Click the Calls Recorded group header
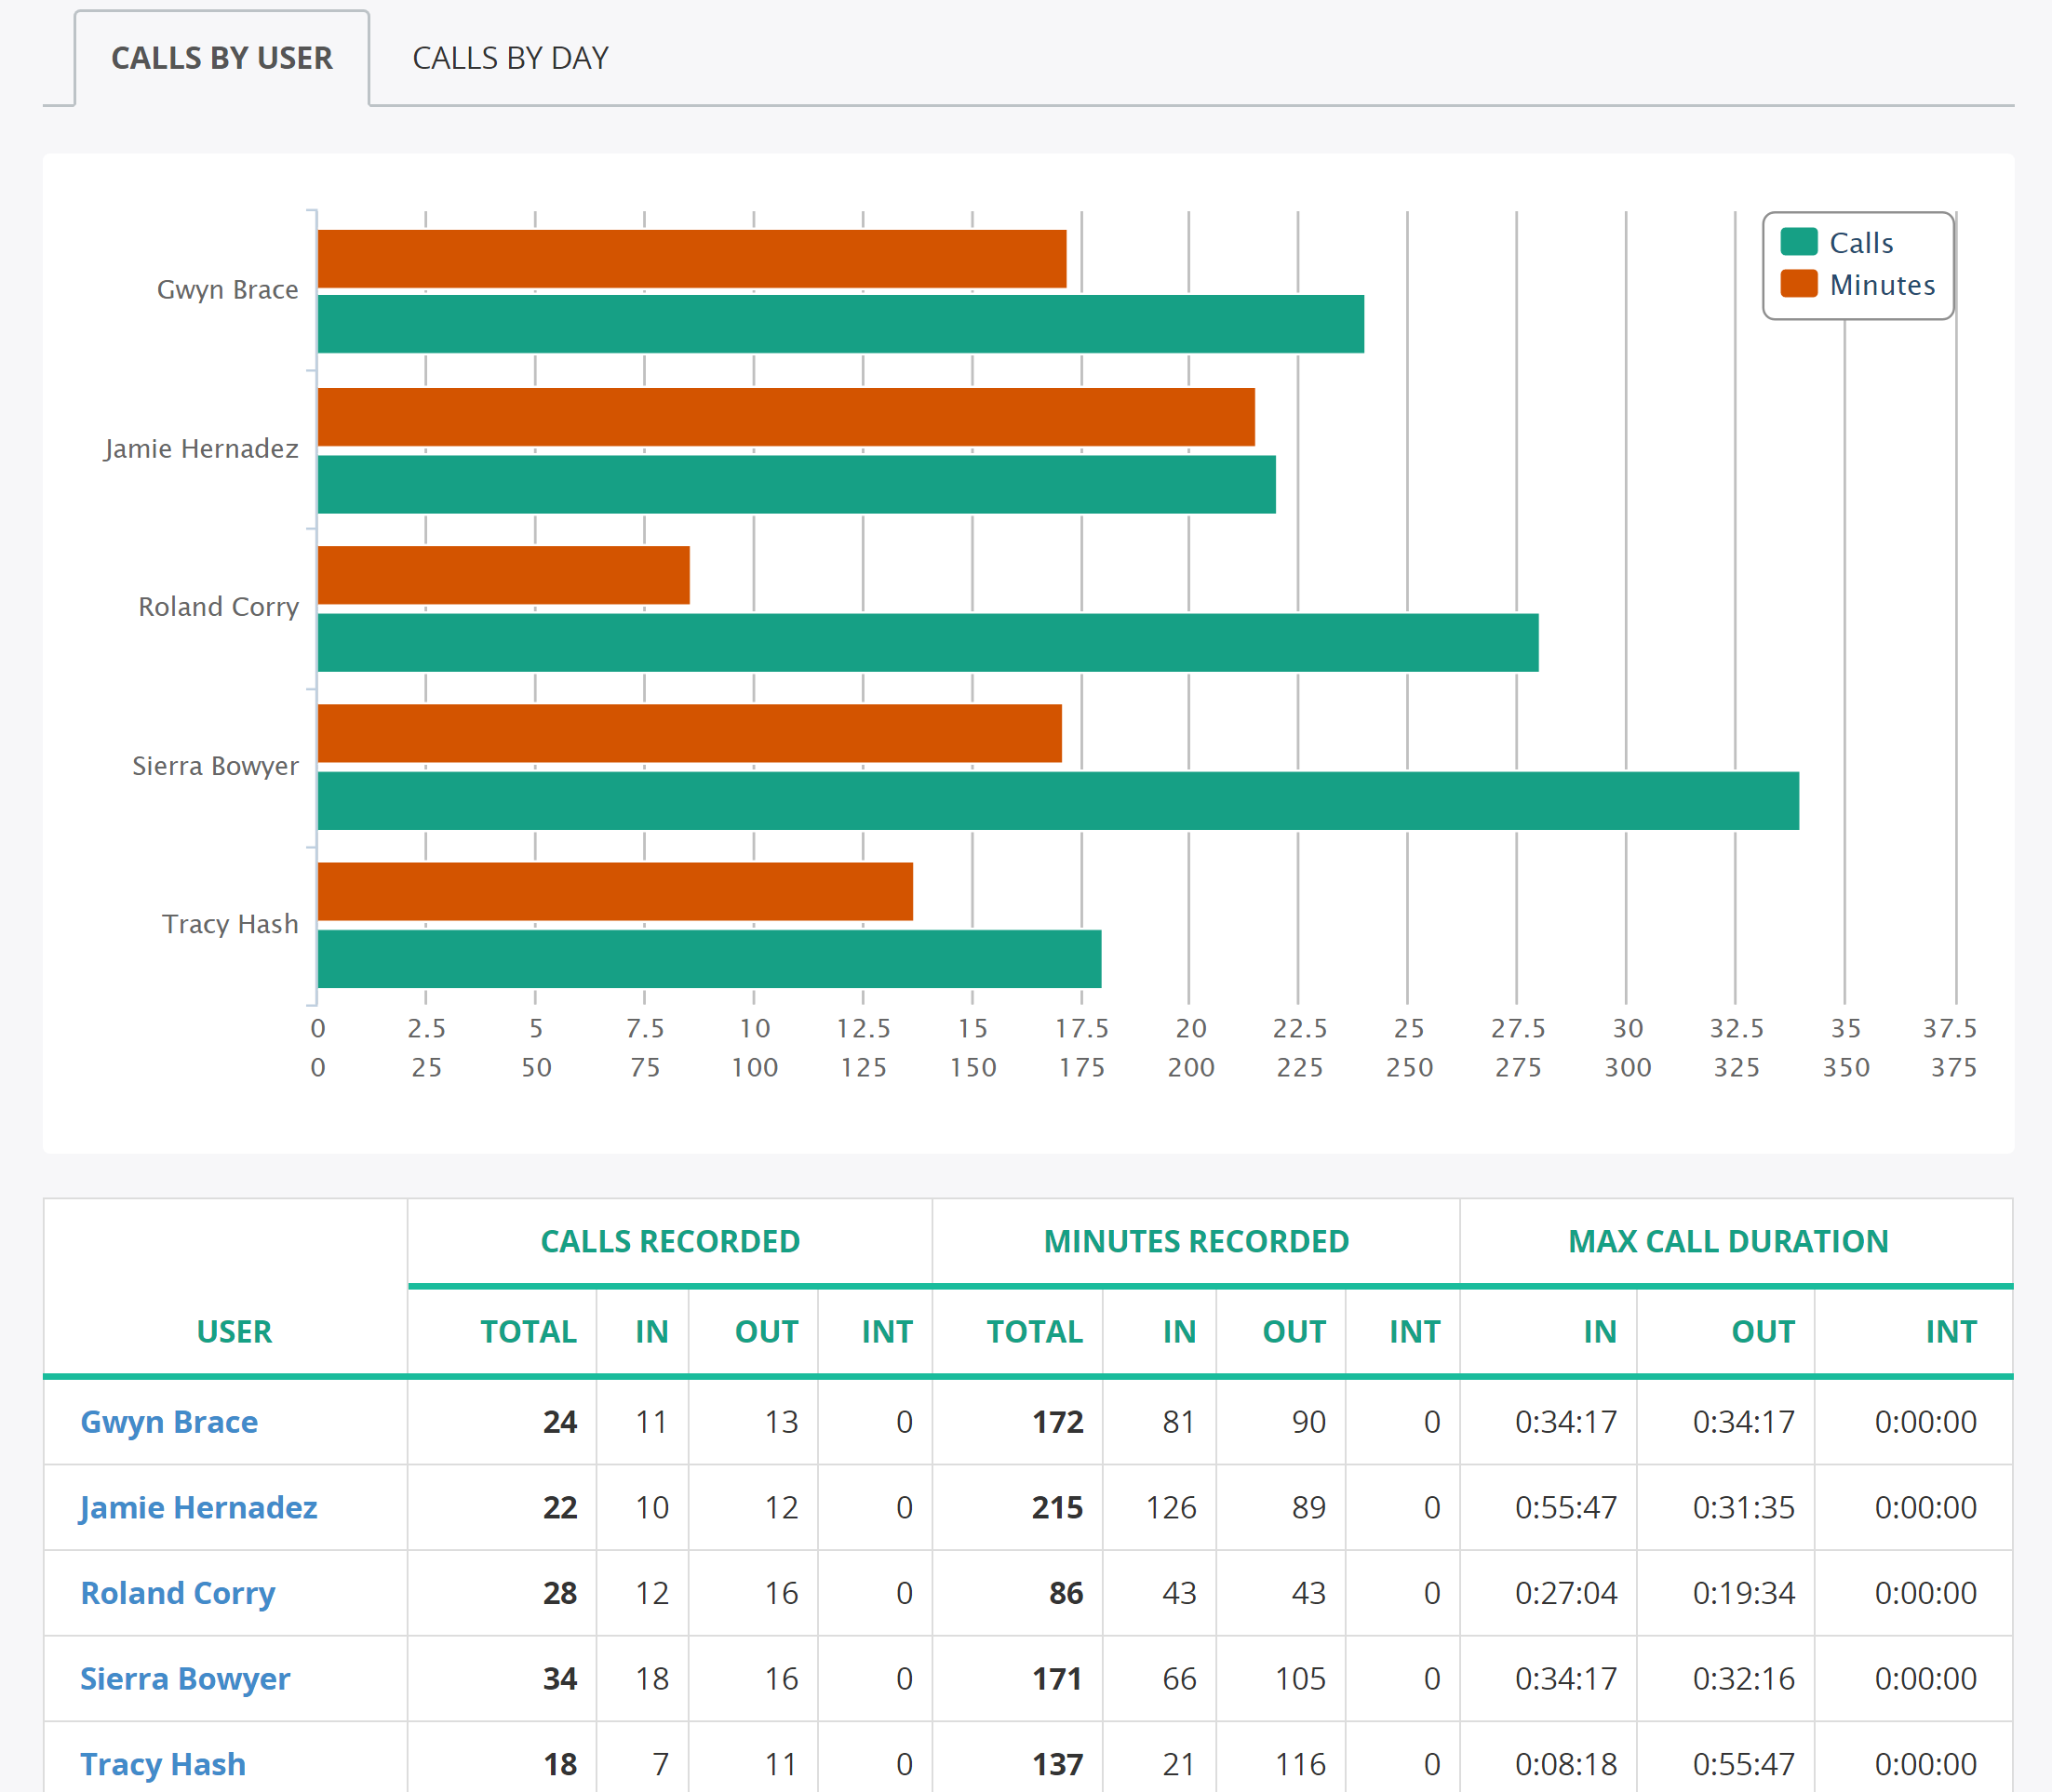 670,1241
